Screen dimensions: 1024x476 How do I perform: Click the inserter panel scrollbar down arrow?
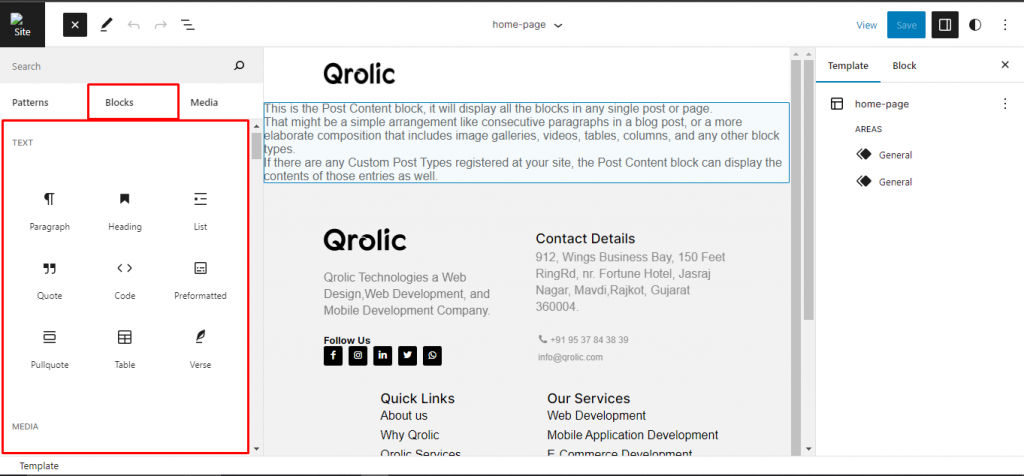[x=256, y=449]
